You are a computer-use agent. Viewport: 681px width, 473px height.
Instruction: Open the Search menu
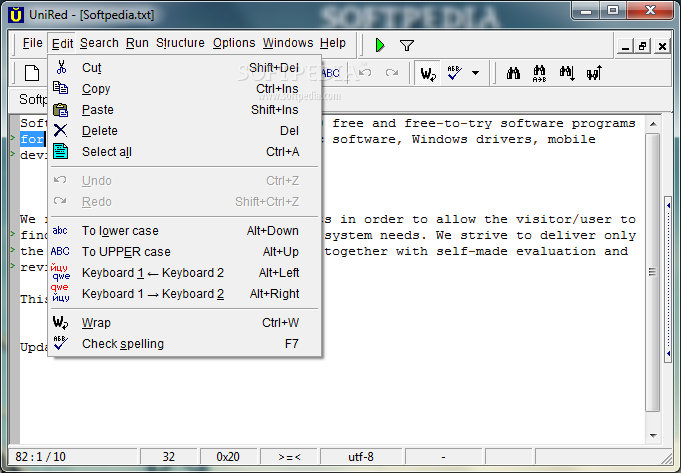[x=99, y=43]
